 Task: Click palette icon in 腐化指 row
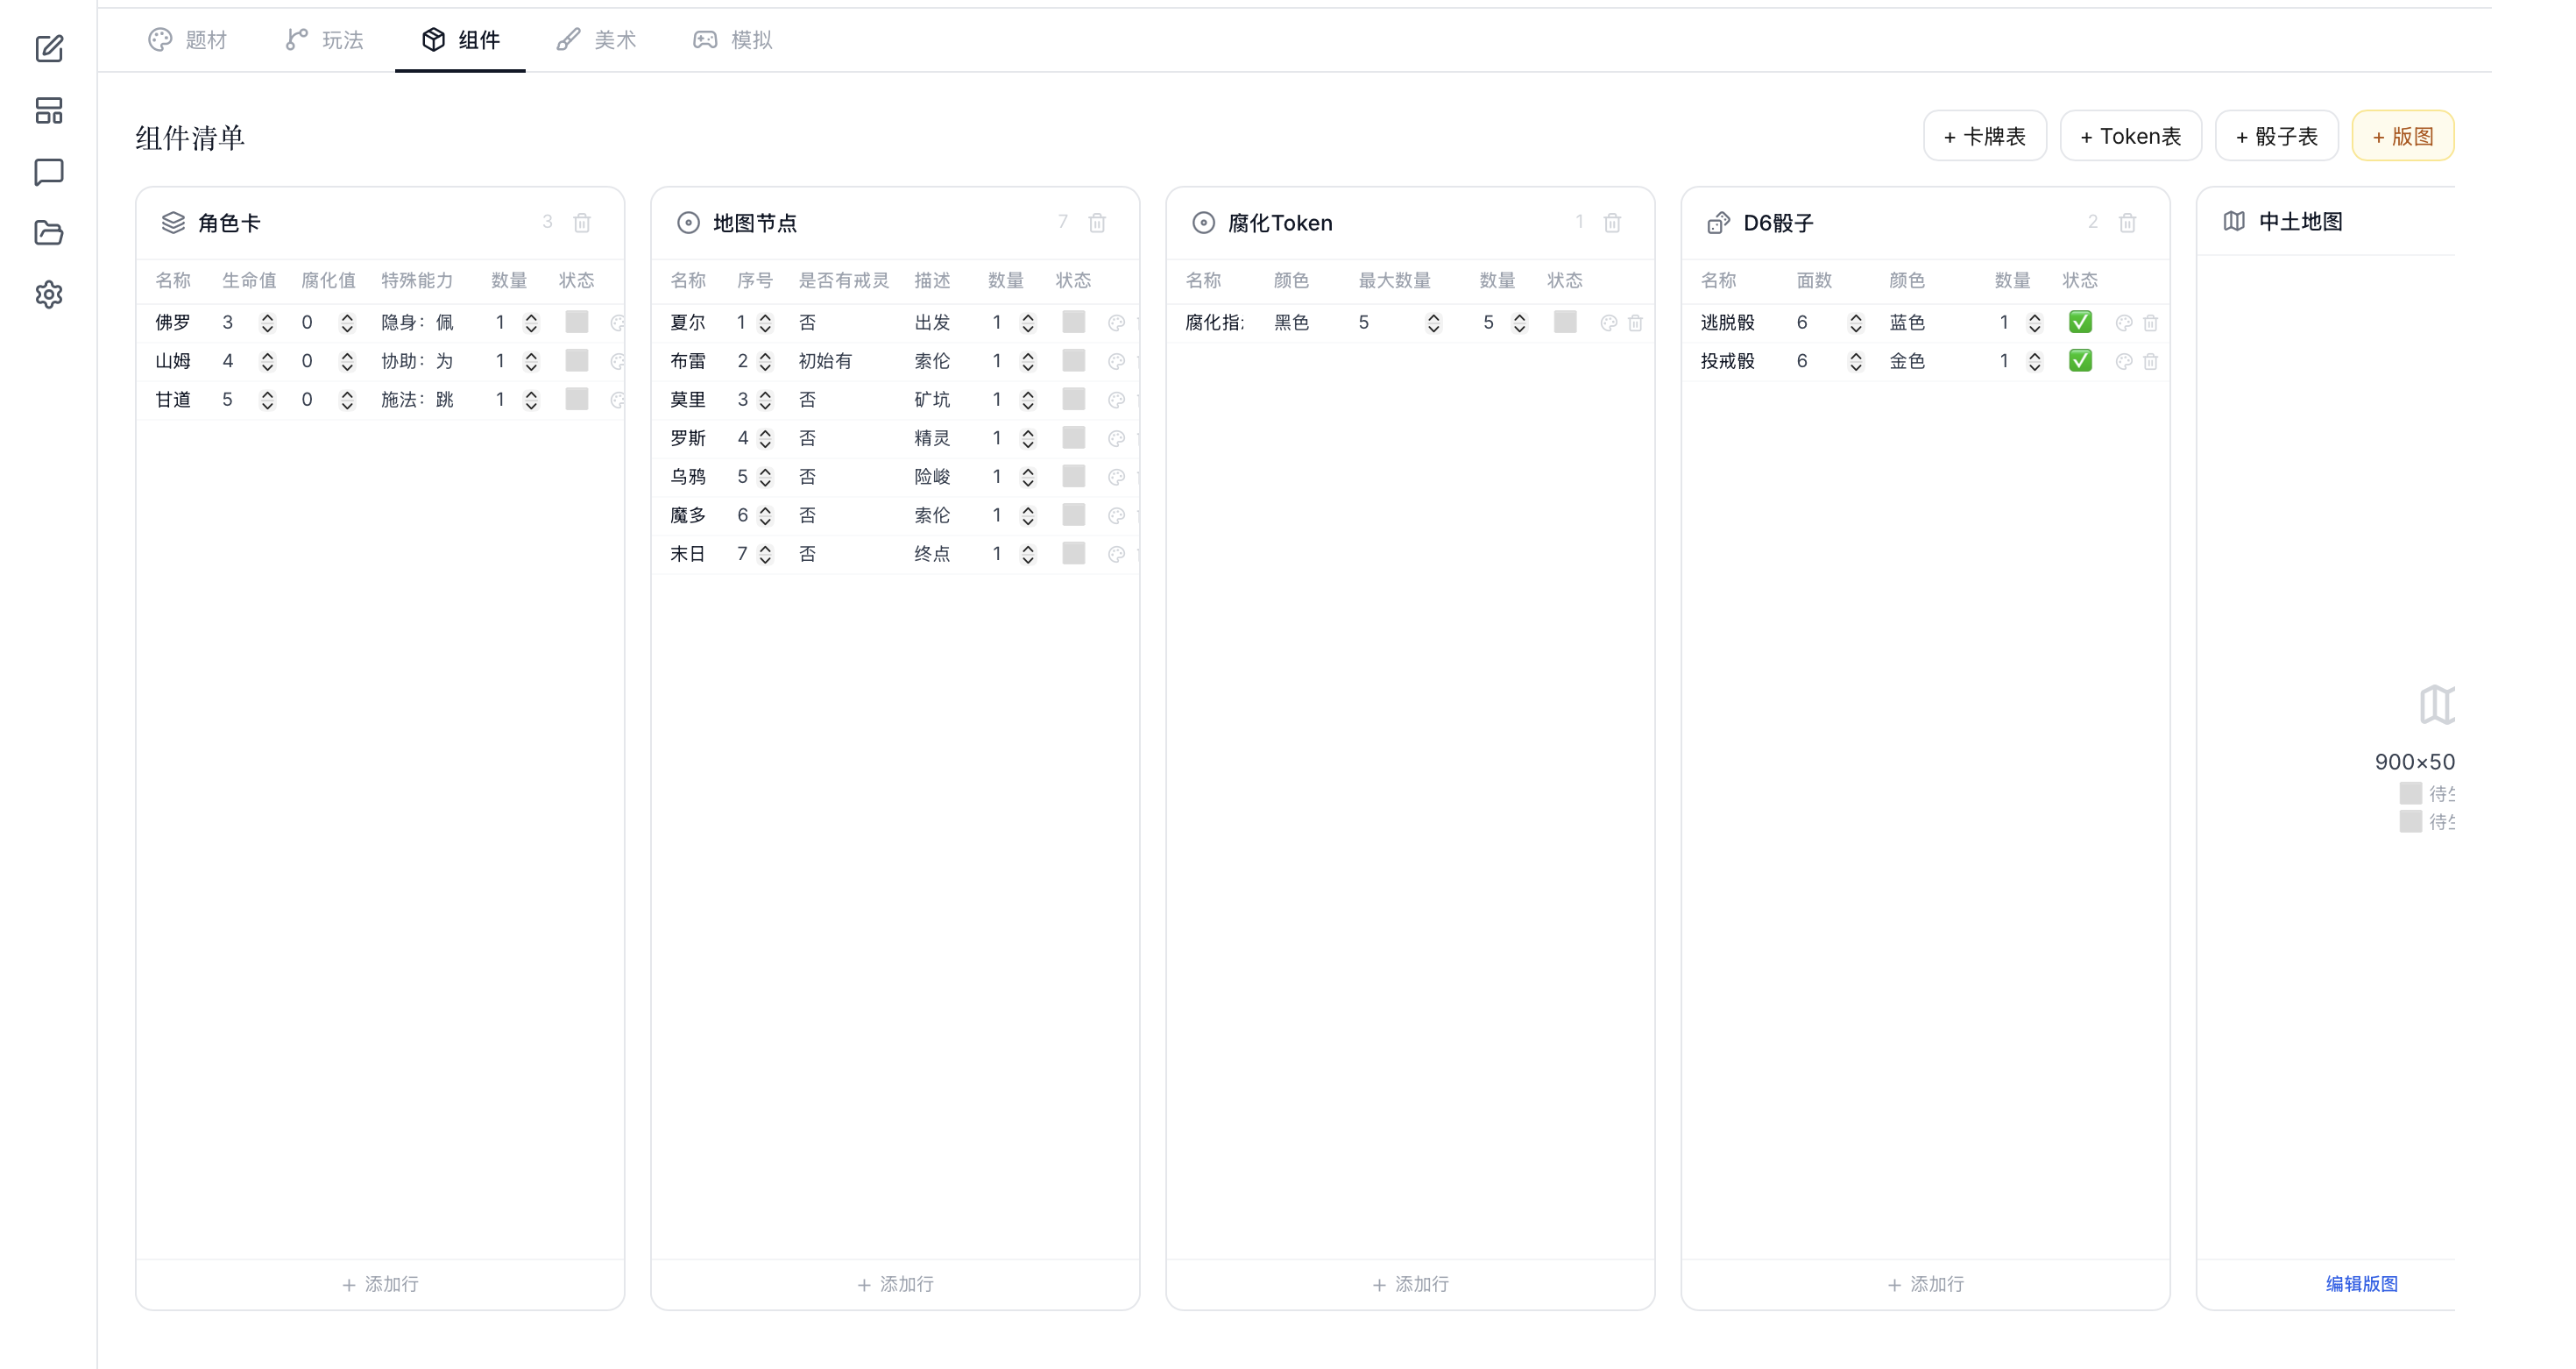[x=1609, y=323]
